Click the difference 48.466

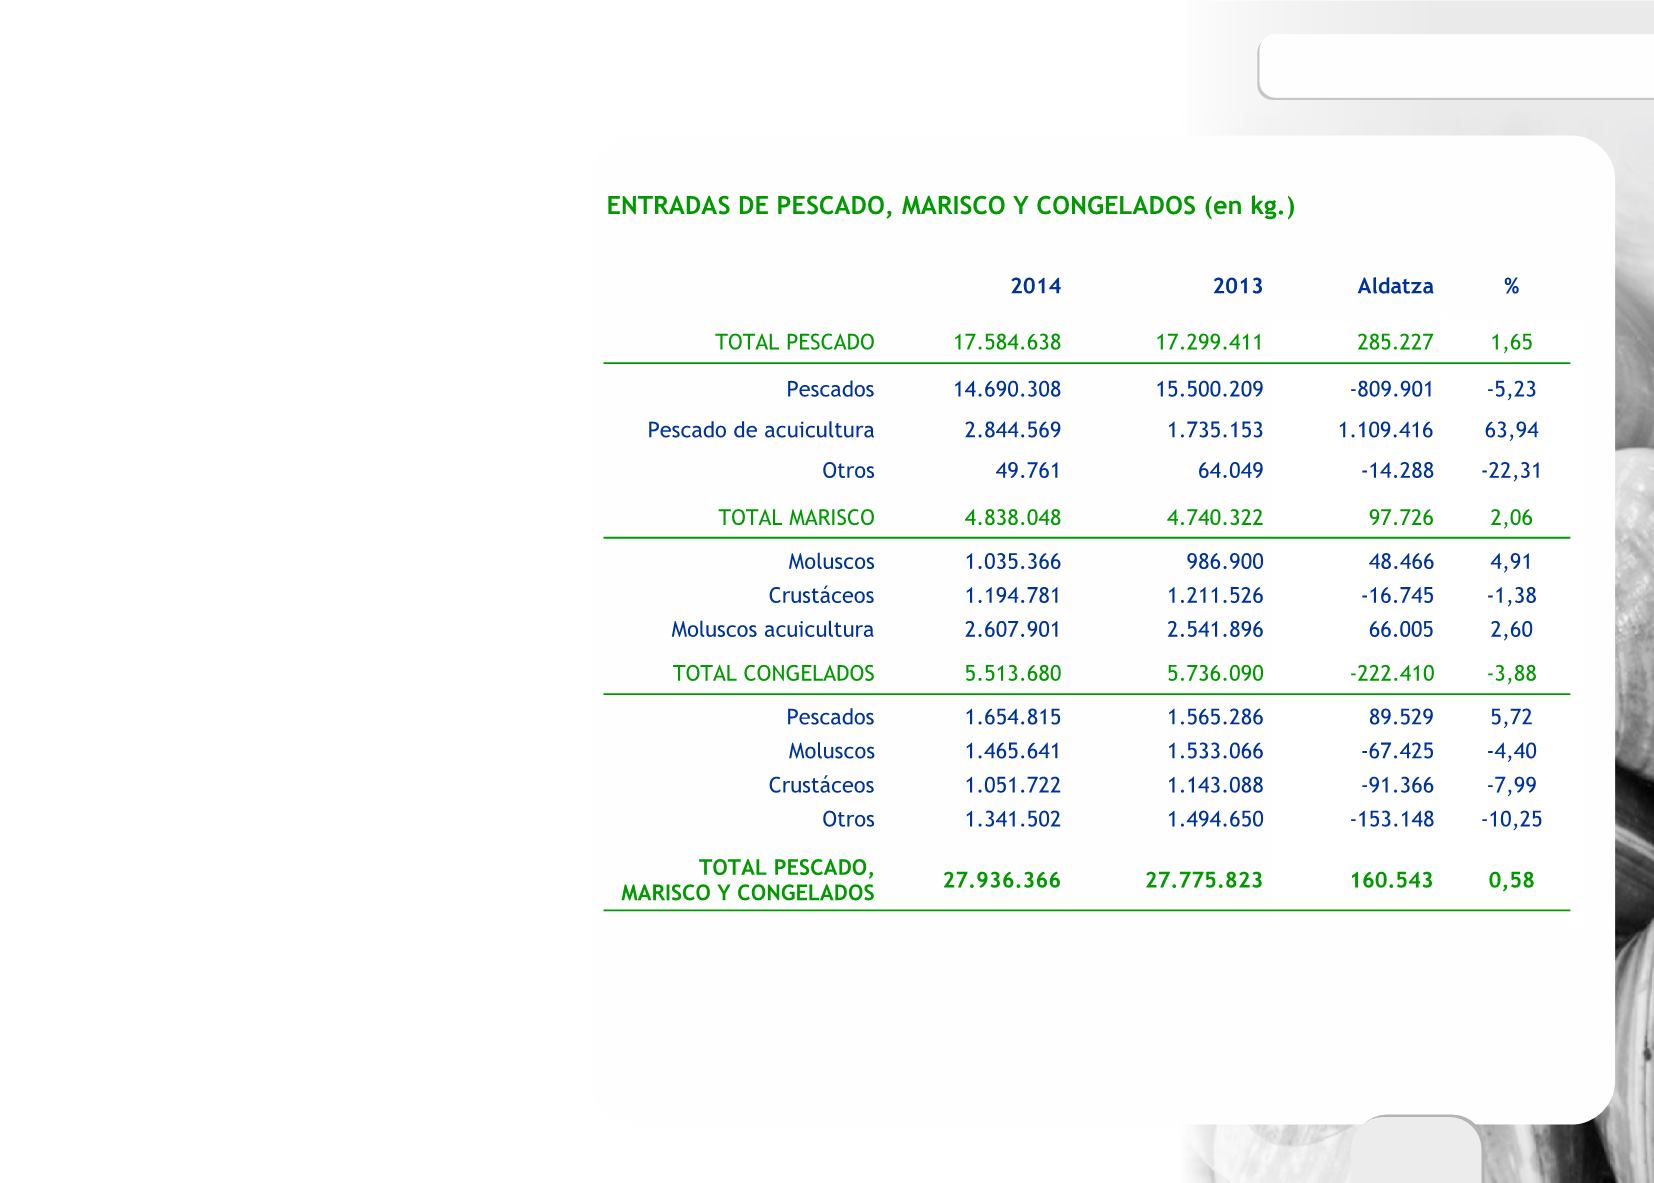(1401, 562)
